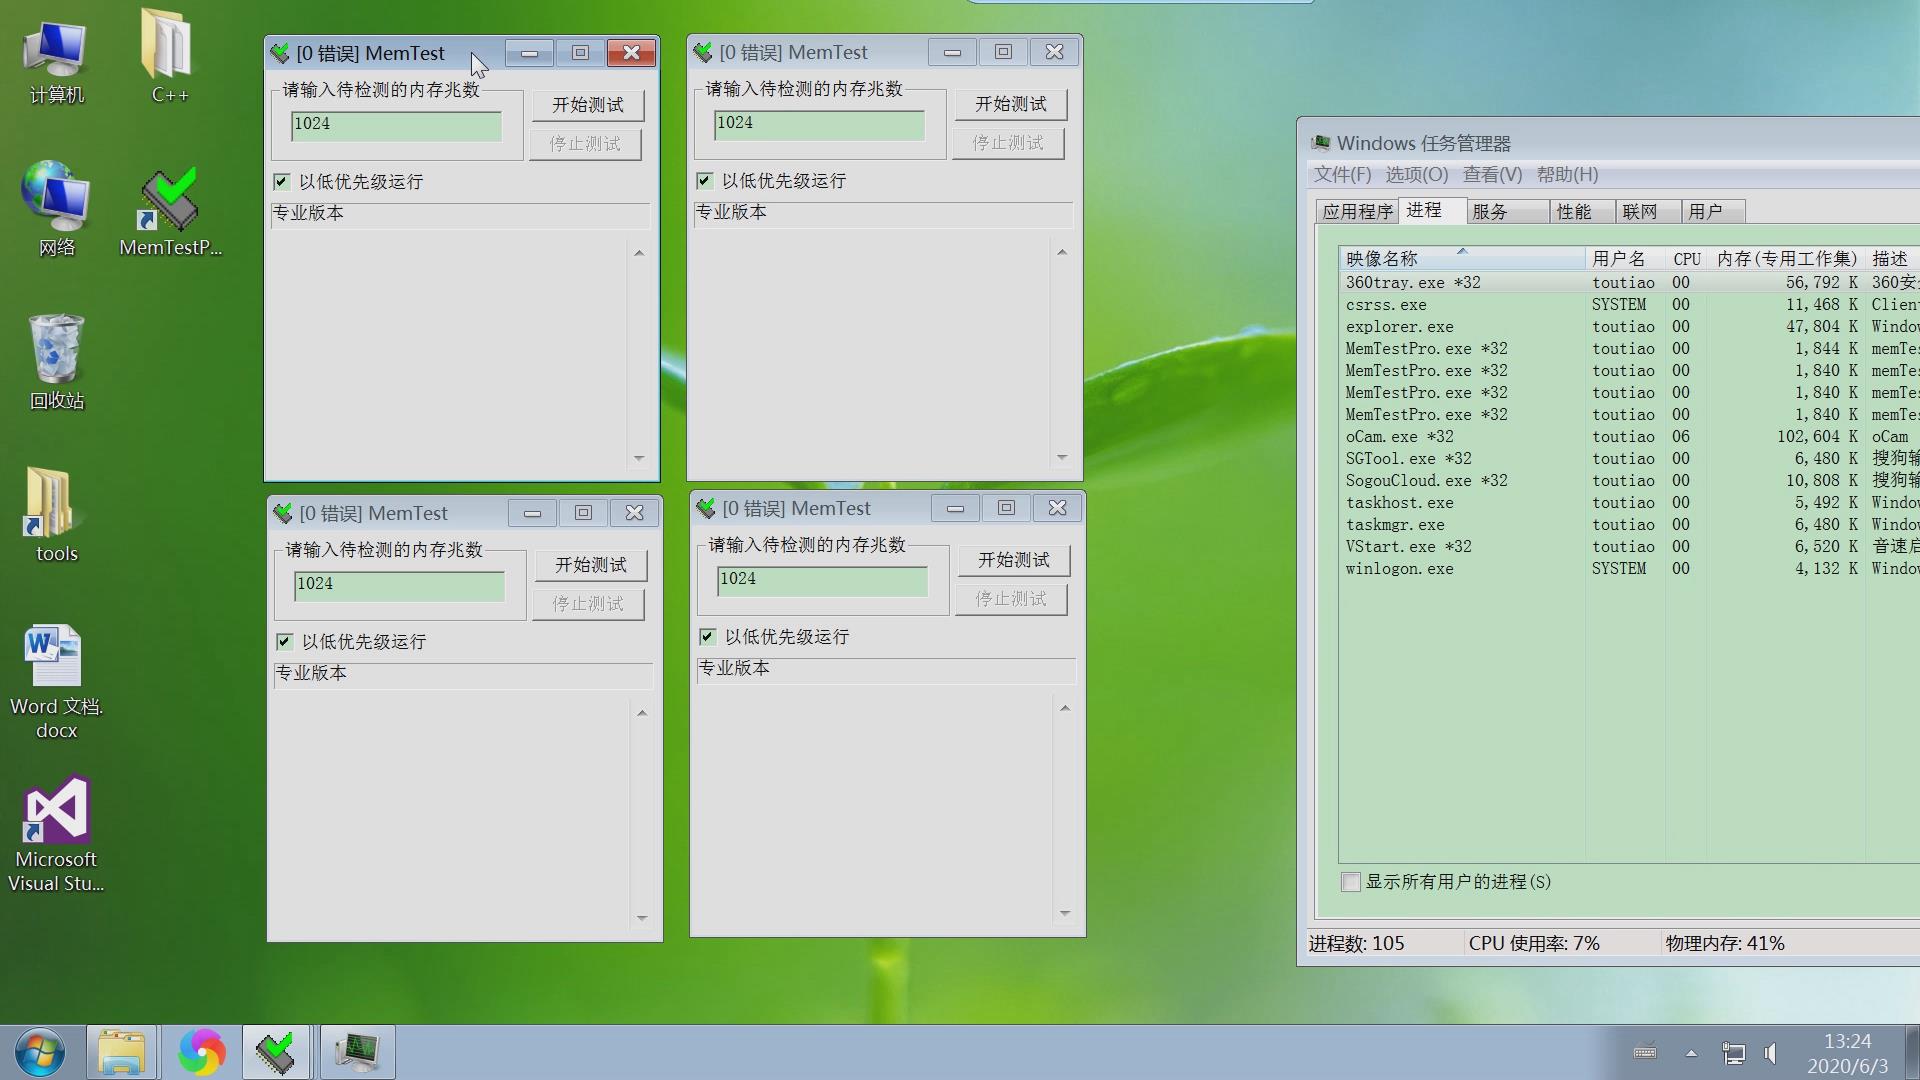This screenshot has height=1080, width=1920.
Task: Click 开始测试 in top-right MemTest window
Action: tap(1010, 104)
